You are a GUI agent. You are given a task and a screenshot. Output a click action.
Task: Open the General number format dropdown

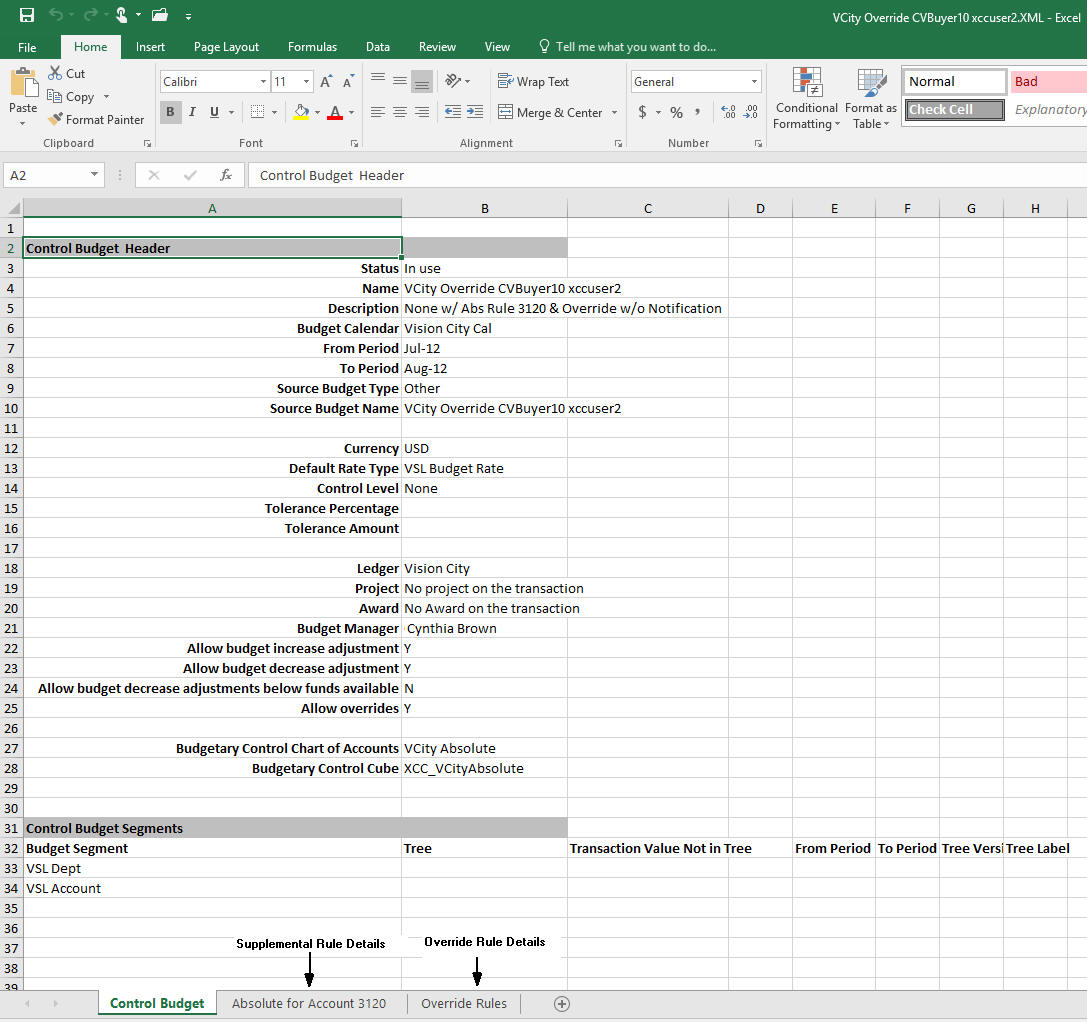click(x=754, y=81)
